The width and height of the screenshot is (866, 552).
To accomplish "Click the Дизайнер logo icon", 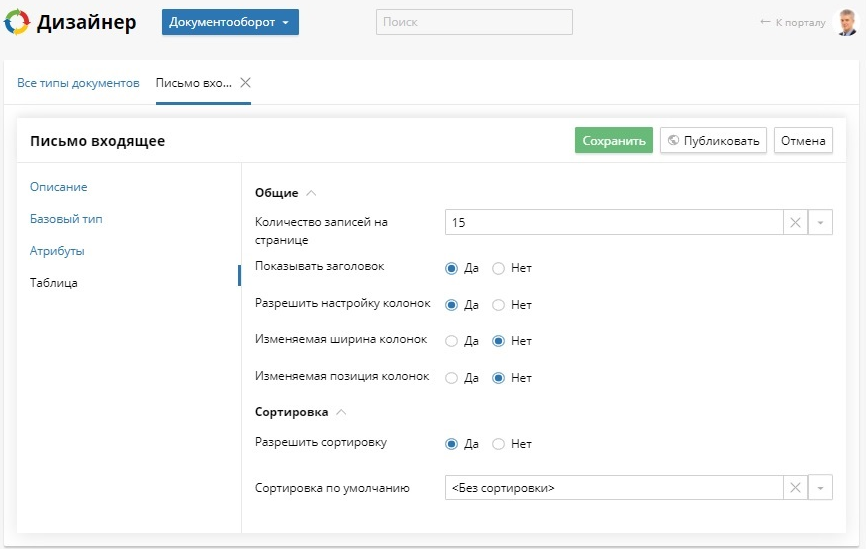I will (17, 22).
